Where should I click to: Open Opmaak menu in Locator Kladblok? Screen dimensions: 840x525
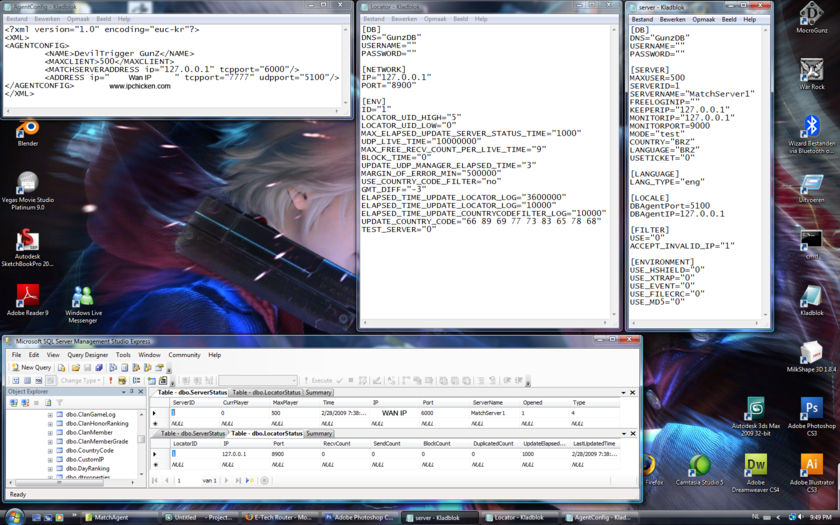pyautogui.click(x=433, y=19)
